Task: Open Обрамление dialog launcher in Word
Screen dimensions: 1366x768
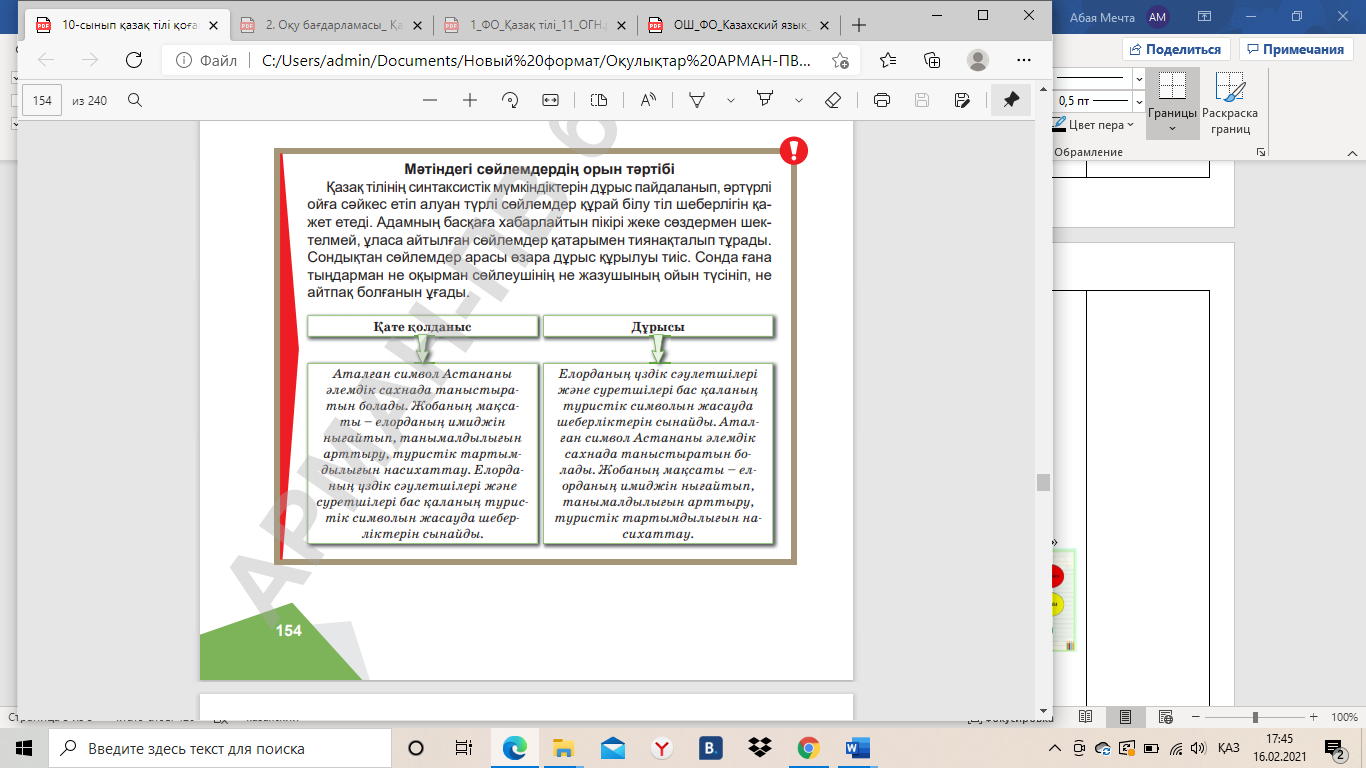Action: click(x=1262, y=152)
